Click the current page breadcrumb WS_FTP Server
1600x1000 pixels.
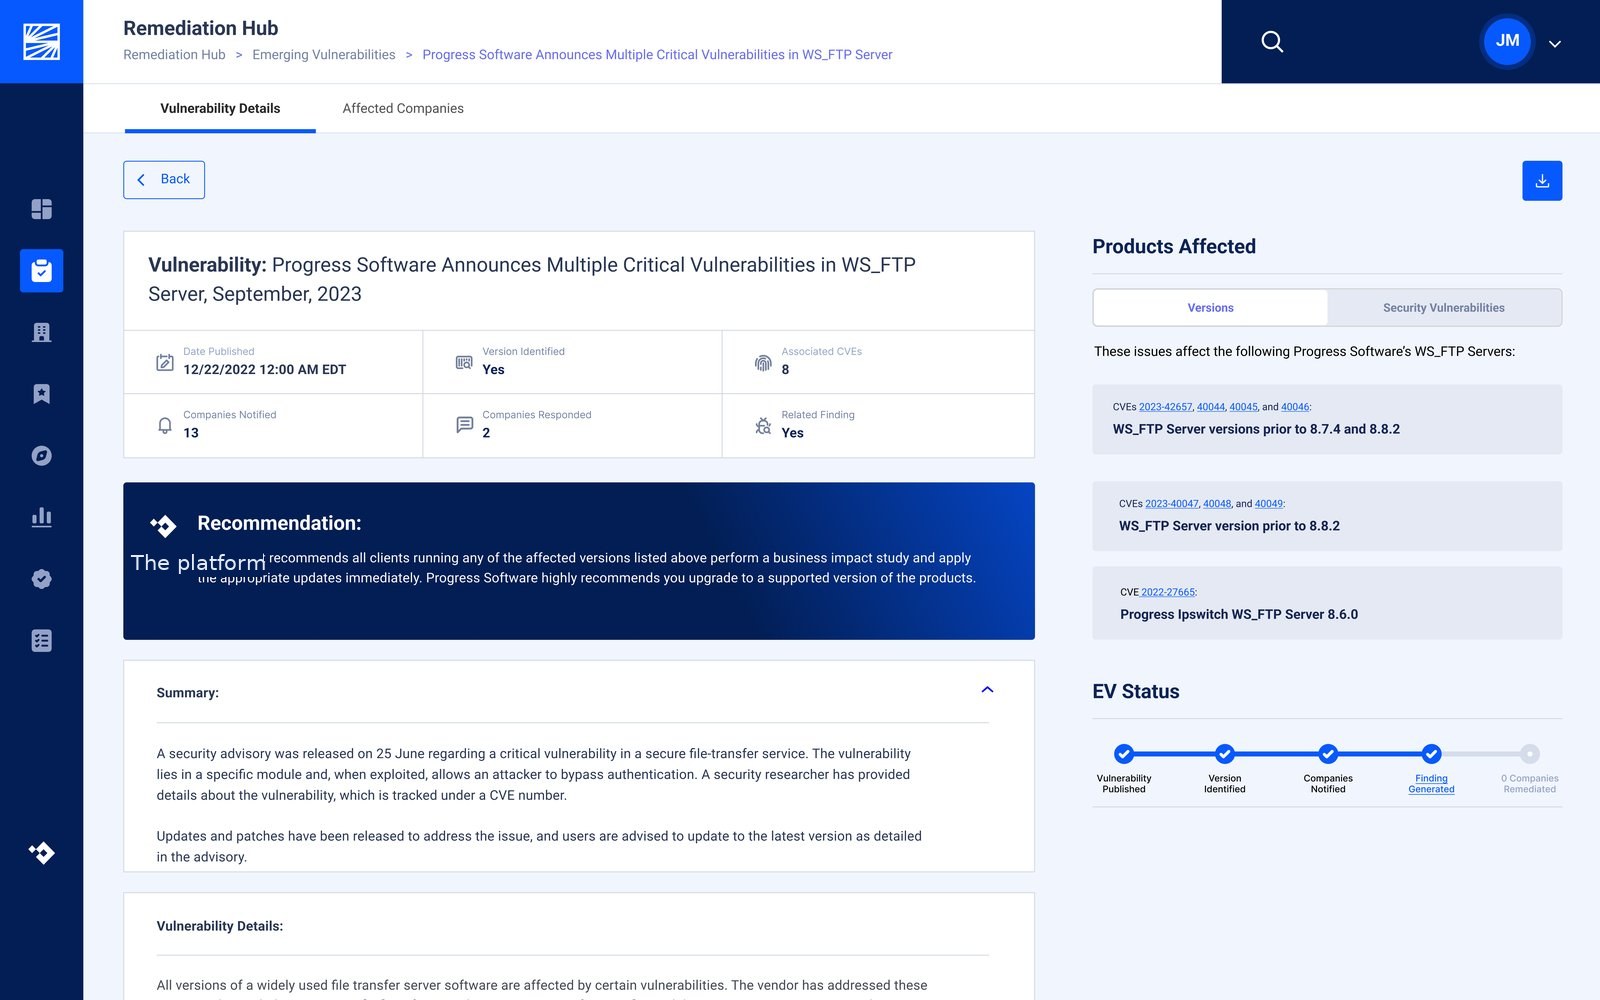coord(657,55)
